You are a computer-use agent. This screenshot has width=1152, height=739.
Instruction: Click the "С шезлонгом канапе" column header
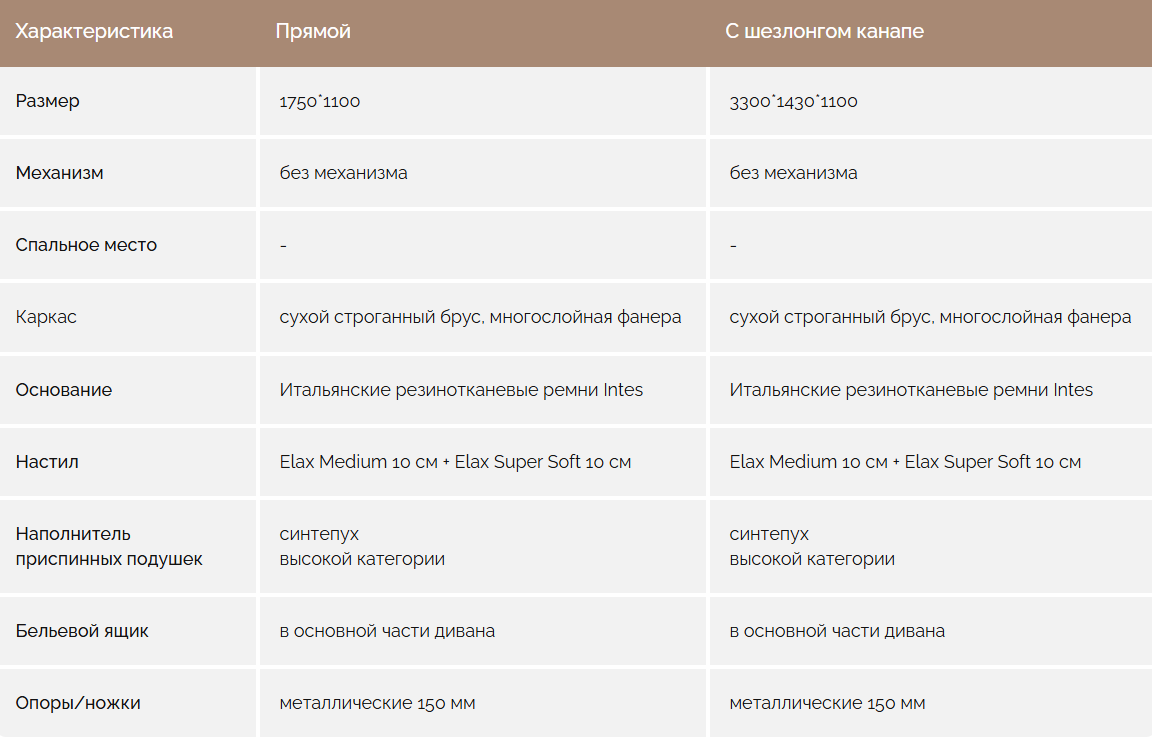point(824,31)
